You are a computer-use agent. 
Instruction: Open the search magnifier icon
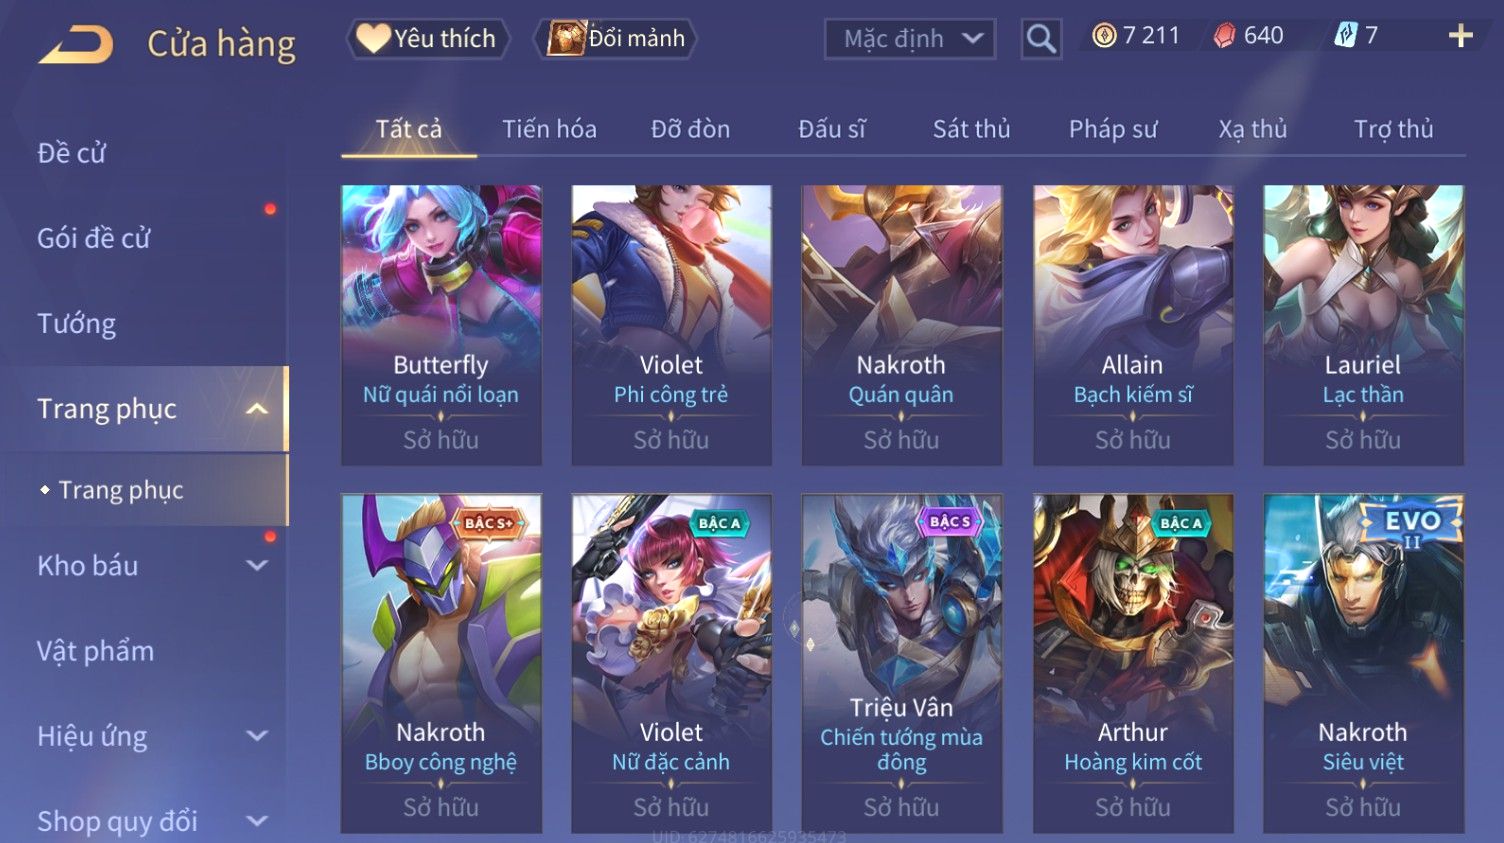[1041, 39]
